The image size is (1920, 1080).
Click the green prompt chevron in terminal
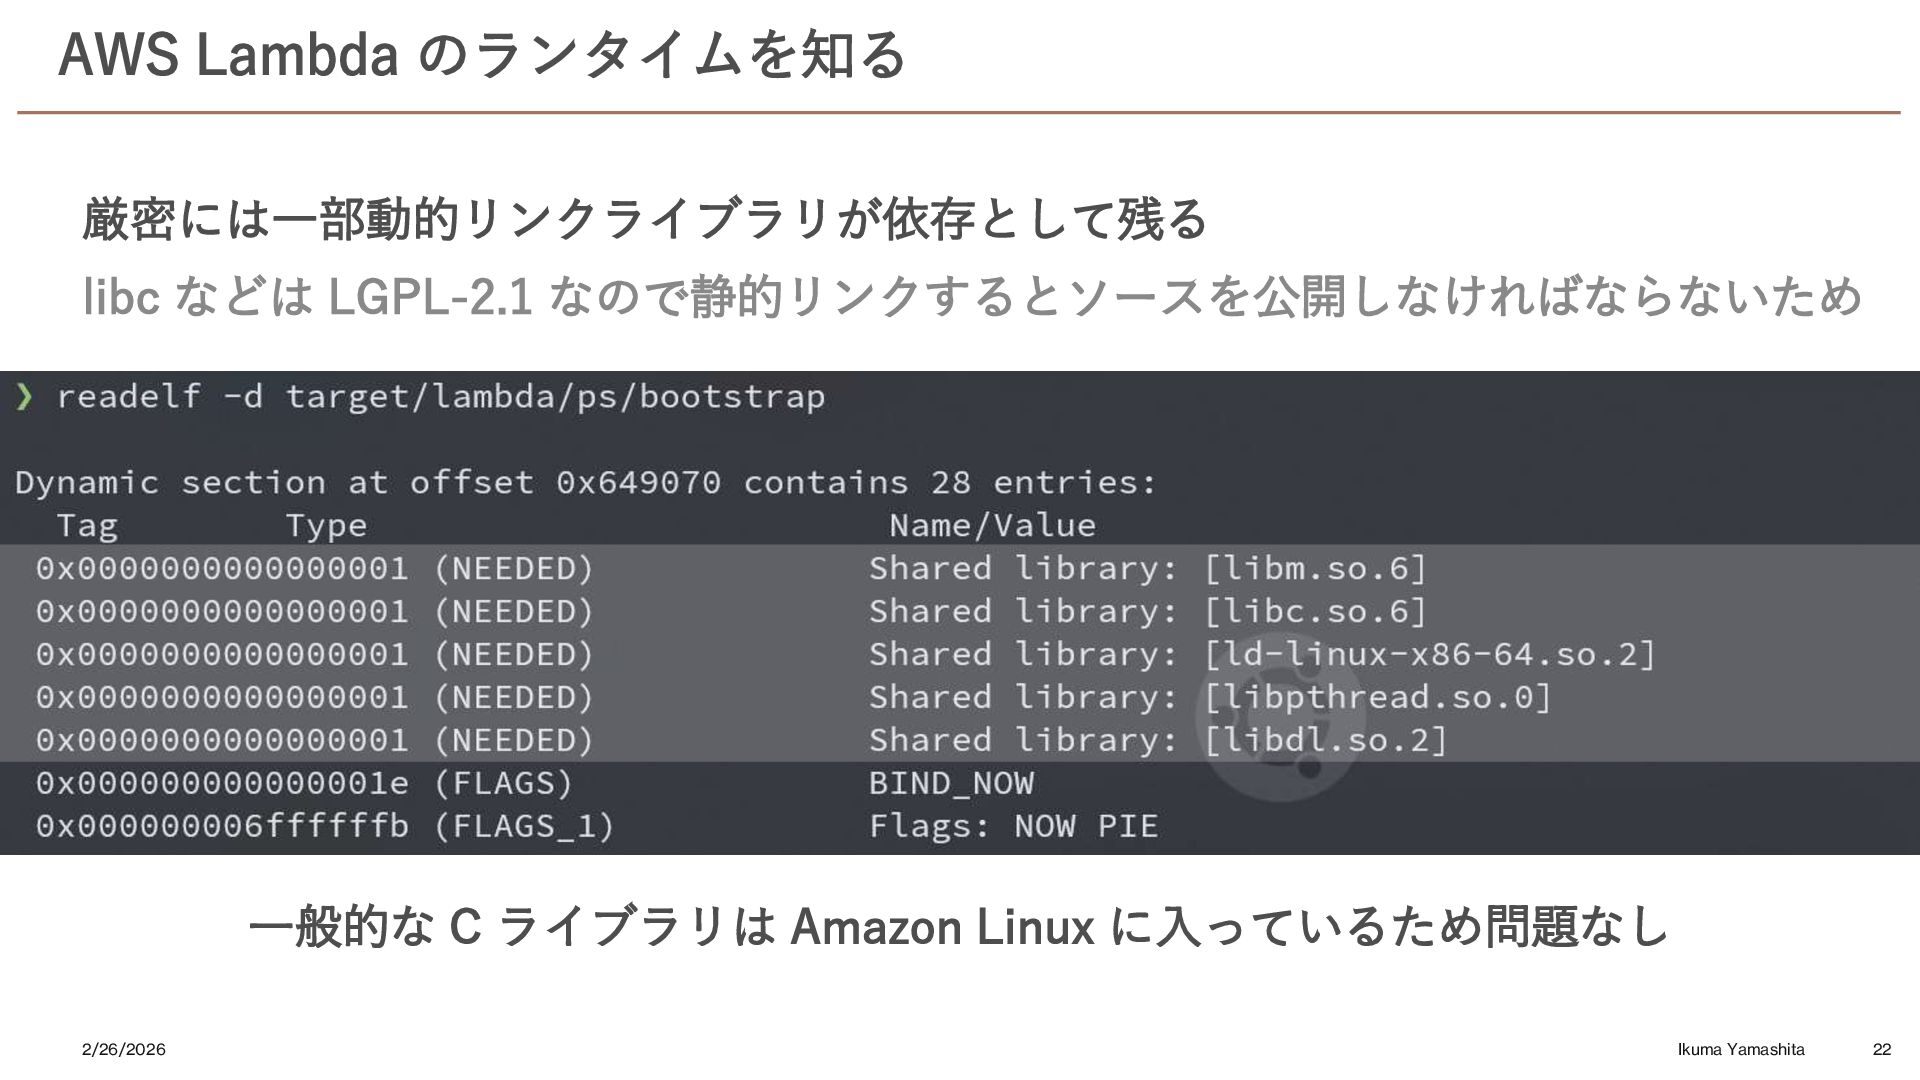tap(24, 398)
